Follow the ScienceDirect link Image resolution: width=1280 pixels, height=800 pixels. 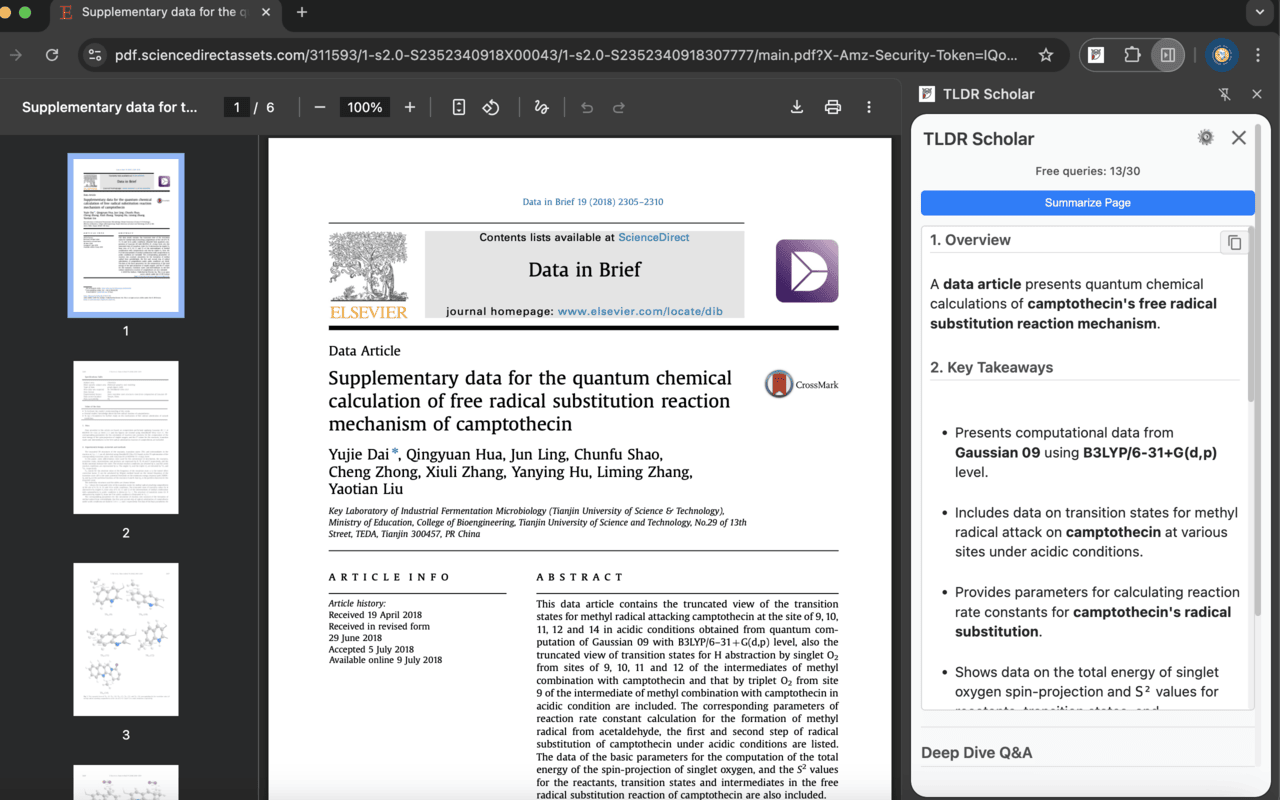653,237
